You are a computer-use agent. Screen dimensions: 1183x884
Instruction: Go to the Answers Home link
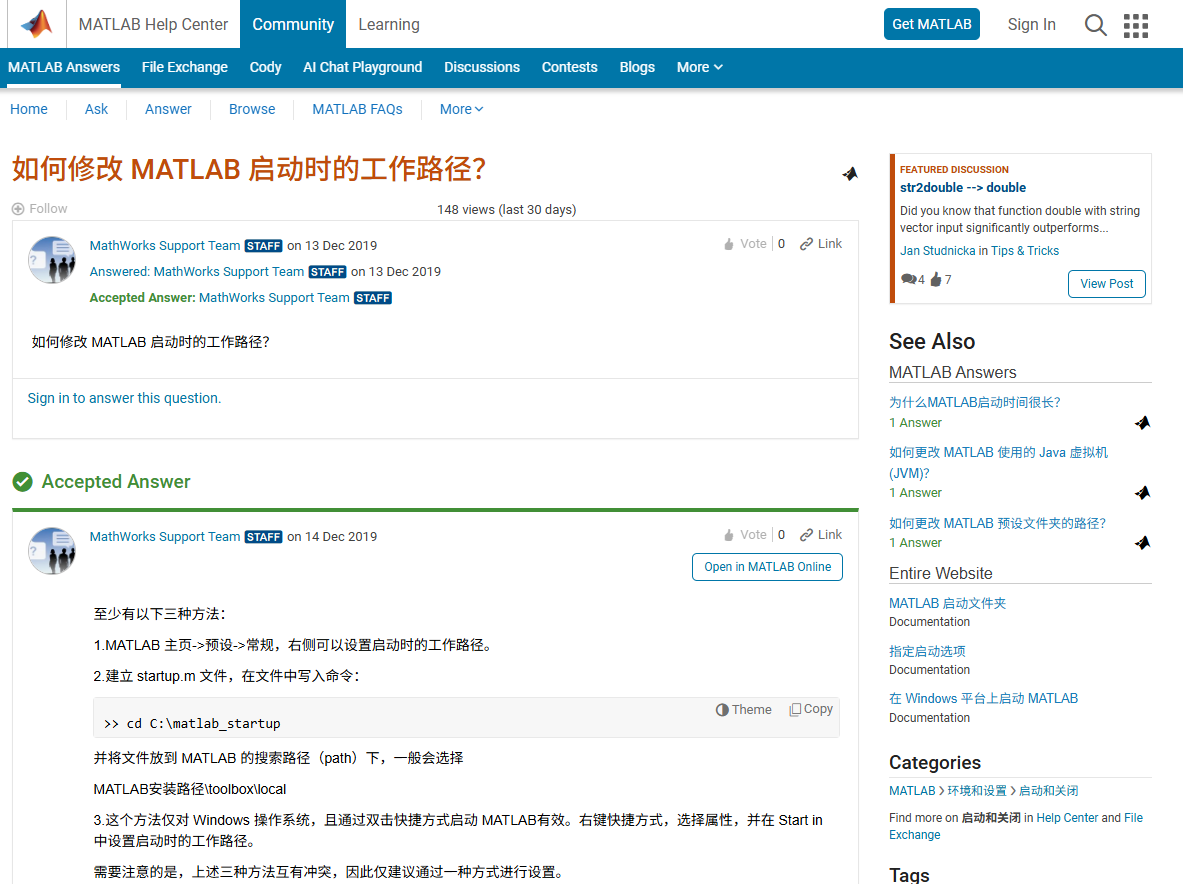(x=29, y=109)
